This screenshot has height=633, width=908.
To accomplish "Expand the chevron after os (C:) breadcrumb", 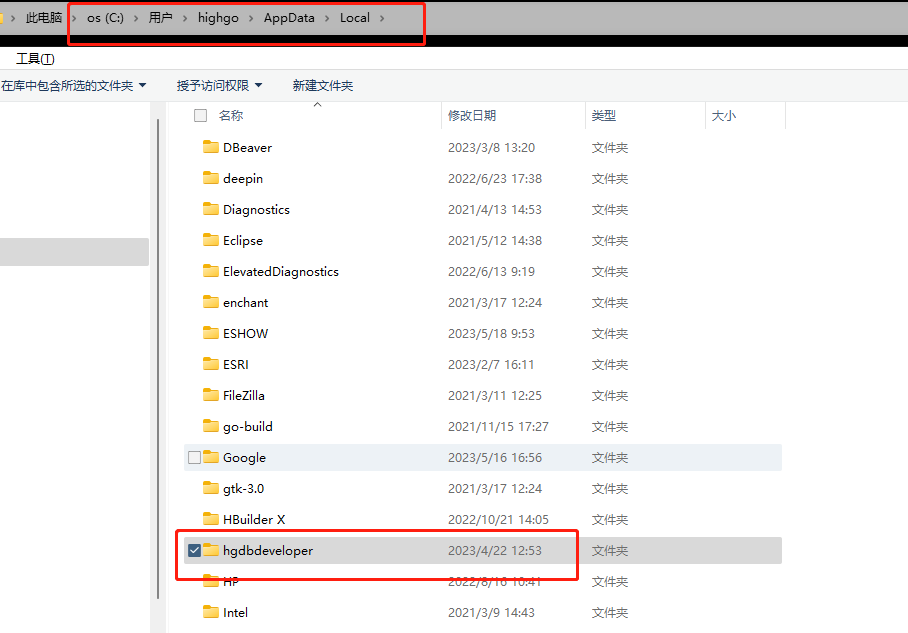I will coord(136,18).
